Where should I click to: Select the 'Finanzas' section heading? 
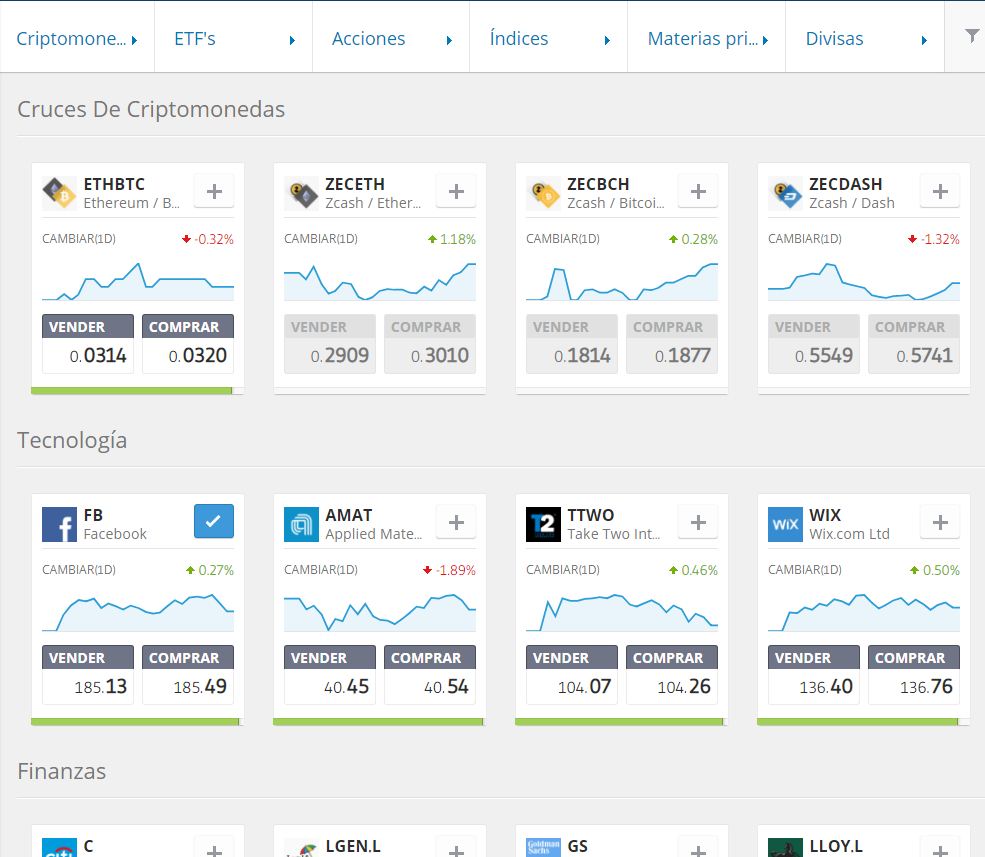[62, 771]
